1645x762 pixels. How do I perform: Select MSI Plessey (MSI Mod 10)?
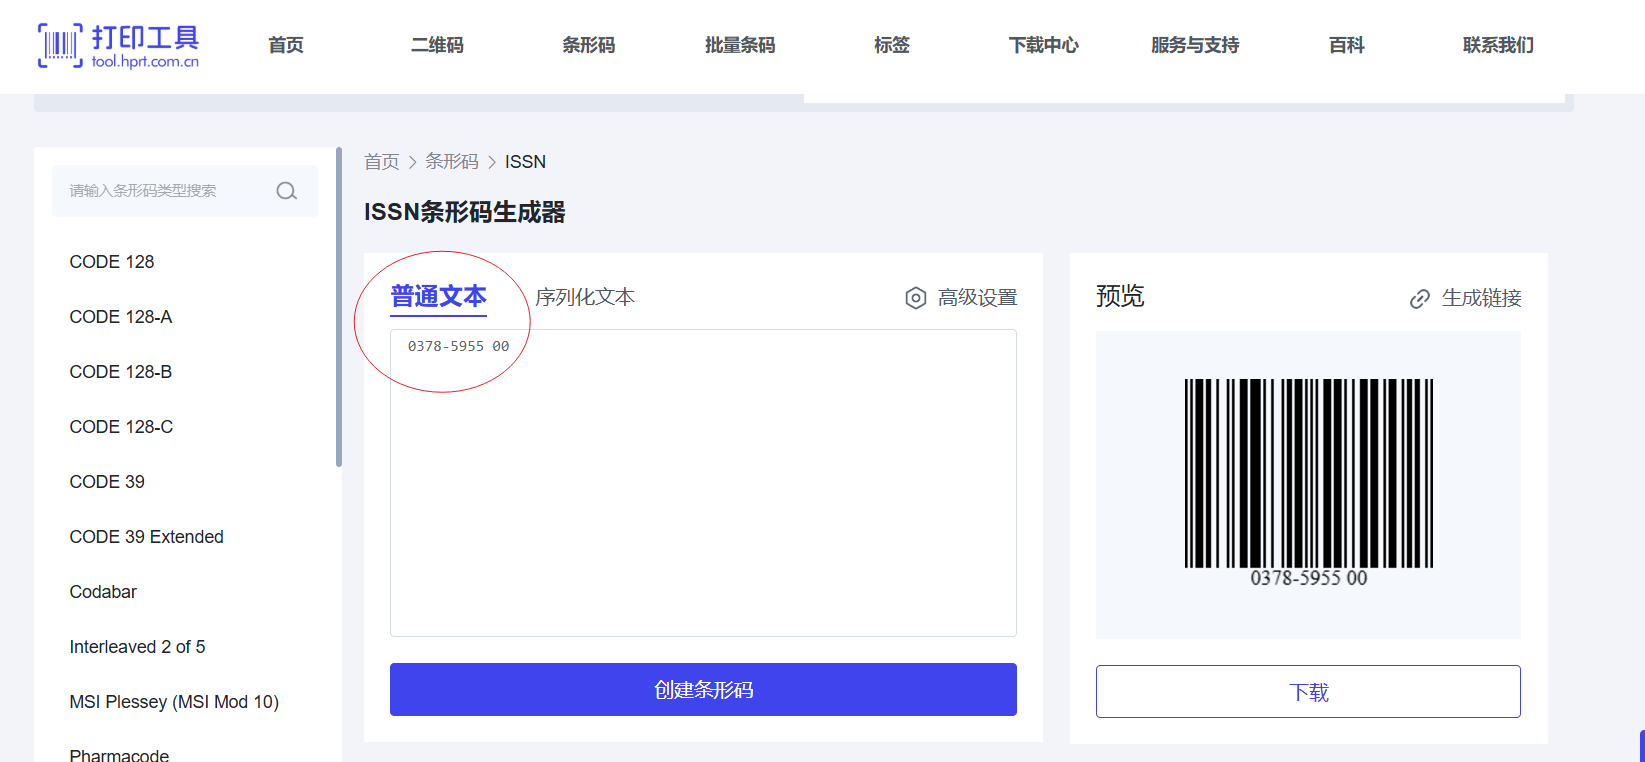174,702
